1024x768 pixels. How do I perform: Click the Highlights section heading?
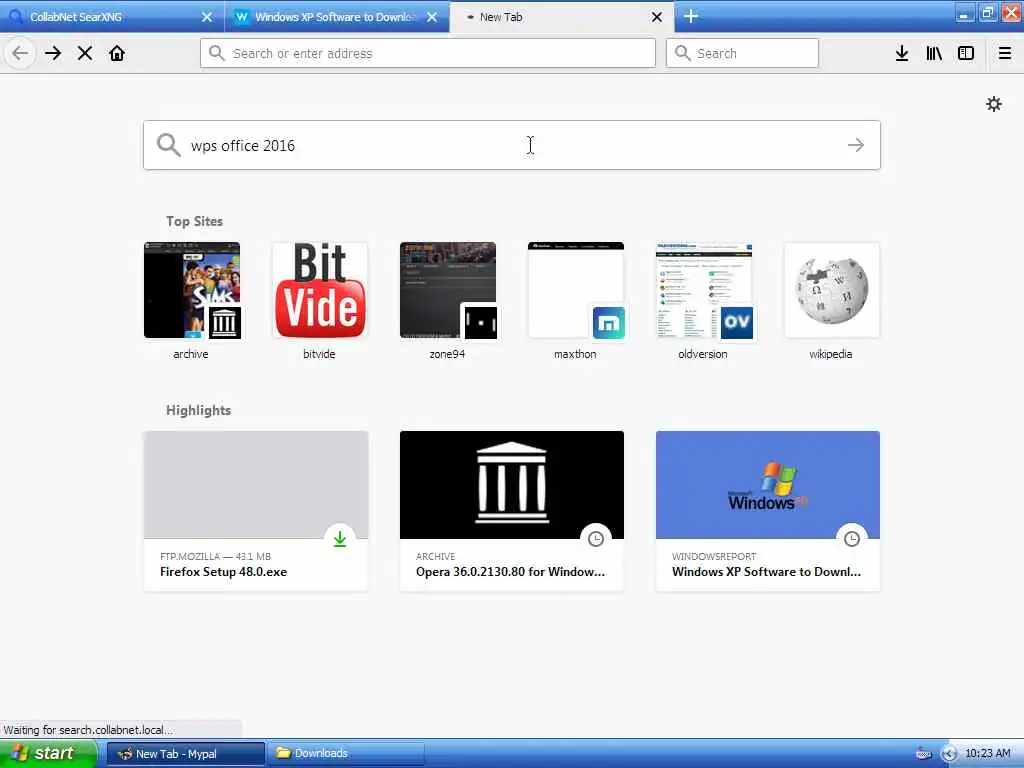(x=199, y=410)
